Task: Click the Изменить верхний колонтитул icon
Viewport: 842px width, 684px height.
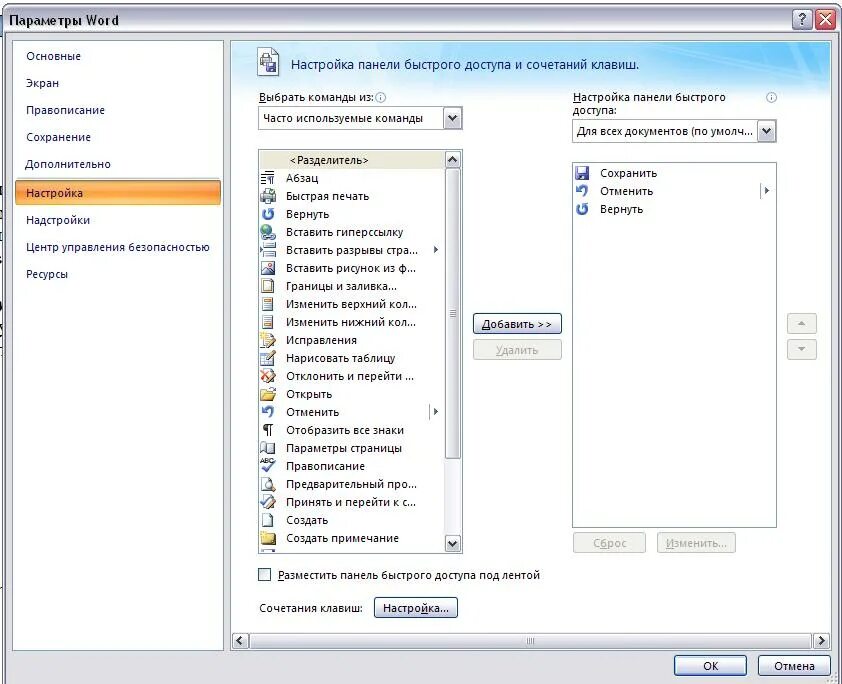Action: (x=267, y=304)
